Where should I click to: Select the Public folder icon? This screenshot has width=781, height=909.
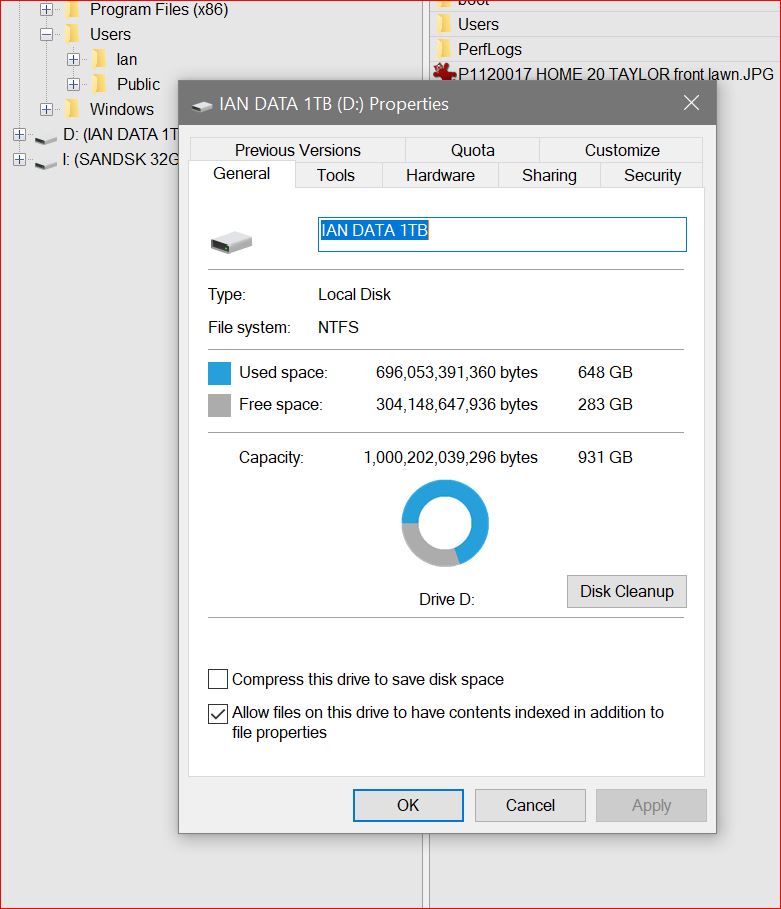99,84
